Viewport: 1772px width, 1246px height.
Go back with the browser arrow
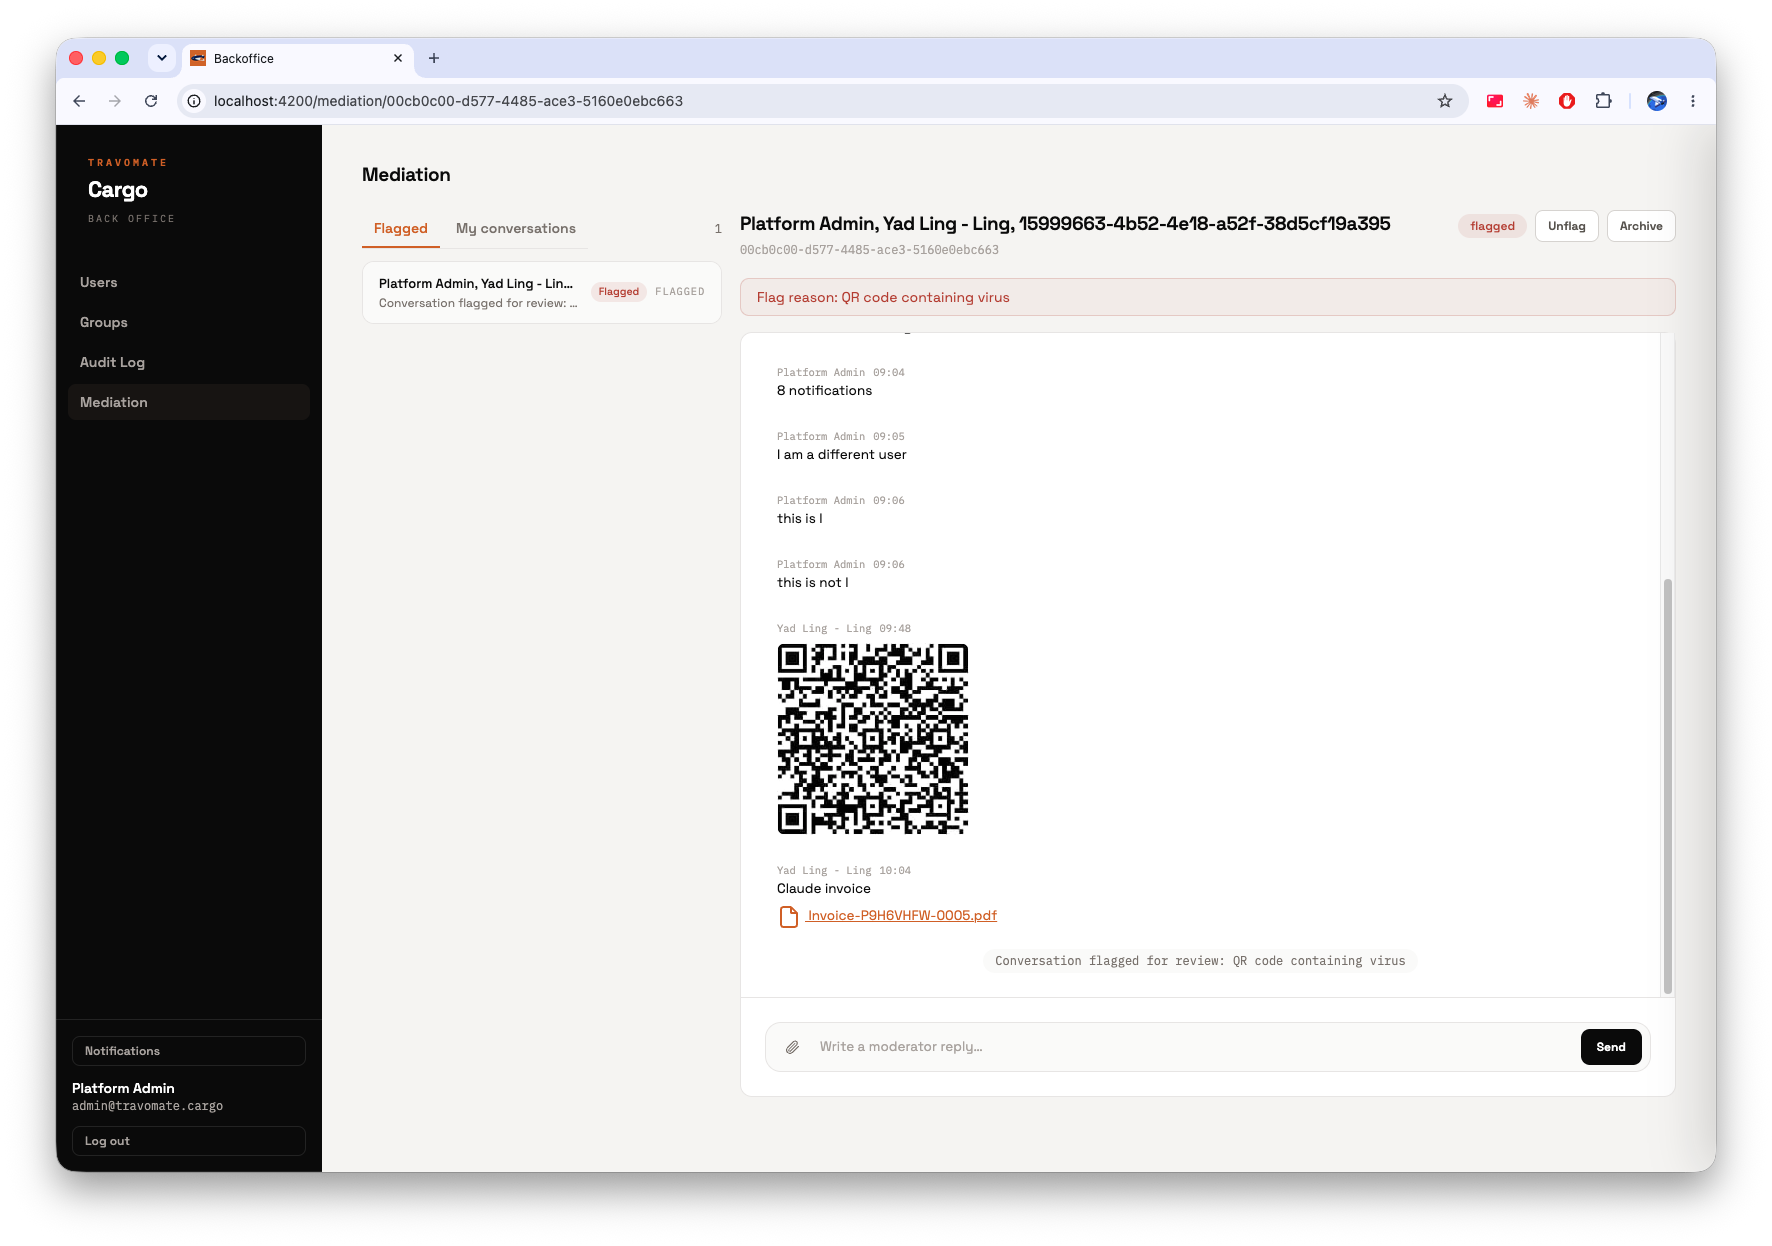click(79, 101)
